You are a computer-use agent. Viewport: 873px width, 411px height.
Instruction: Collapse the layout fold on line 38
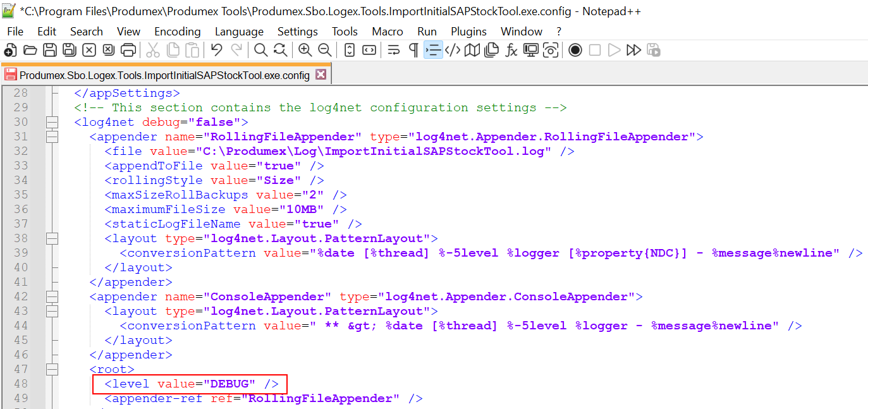(x=52, y=238)
